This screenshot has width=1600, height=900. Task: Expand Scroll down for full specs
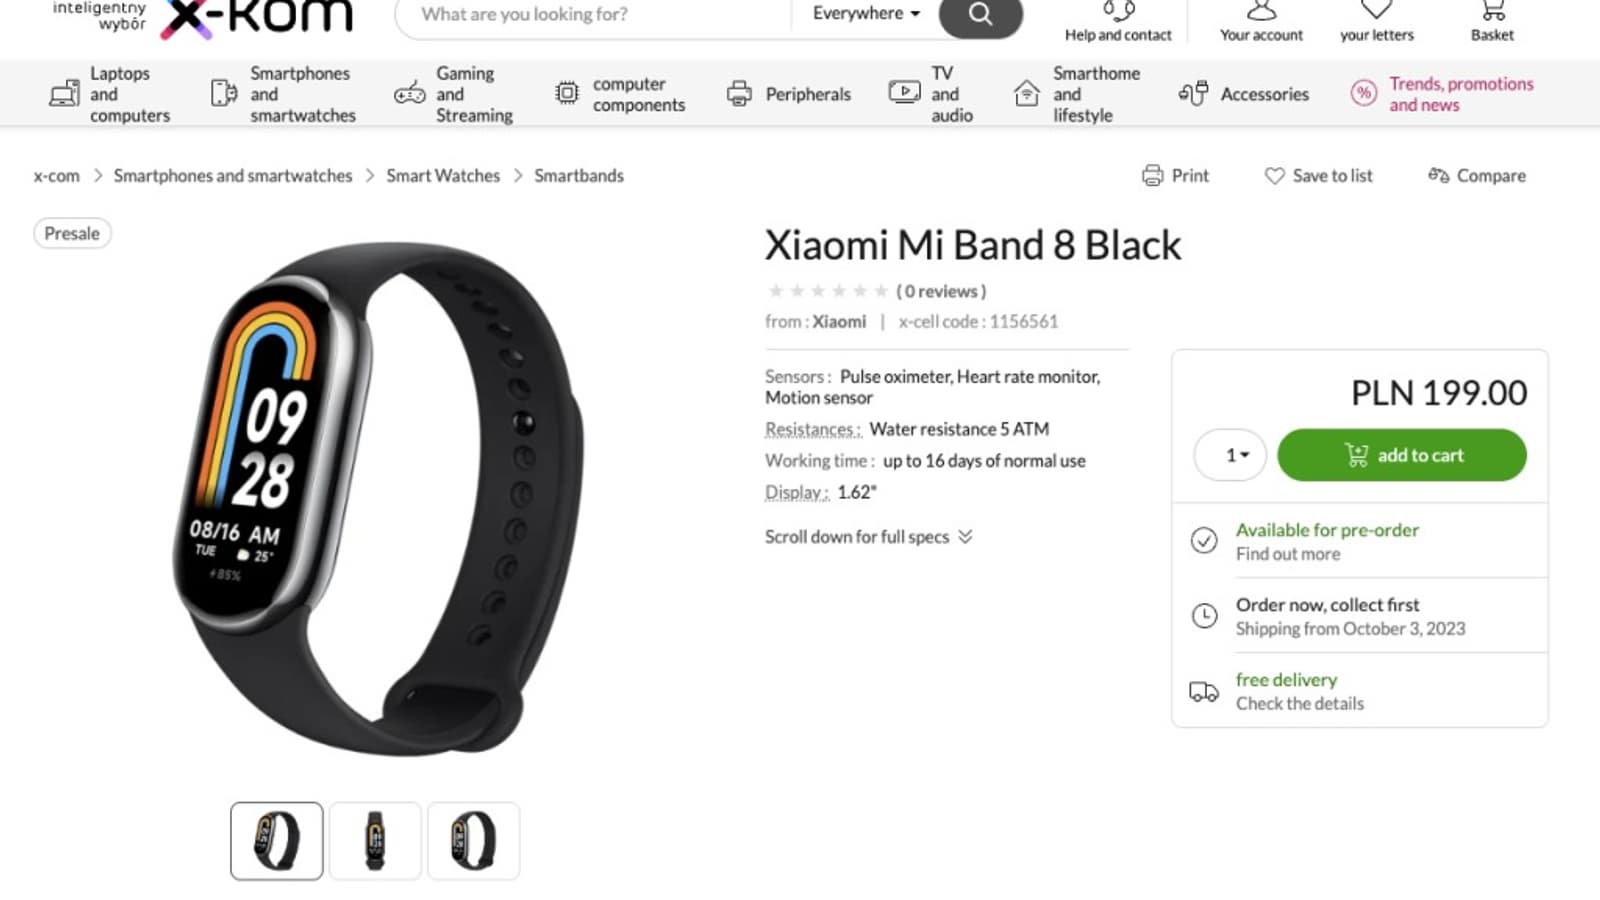868,537
